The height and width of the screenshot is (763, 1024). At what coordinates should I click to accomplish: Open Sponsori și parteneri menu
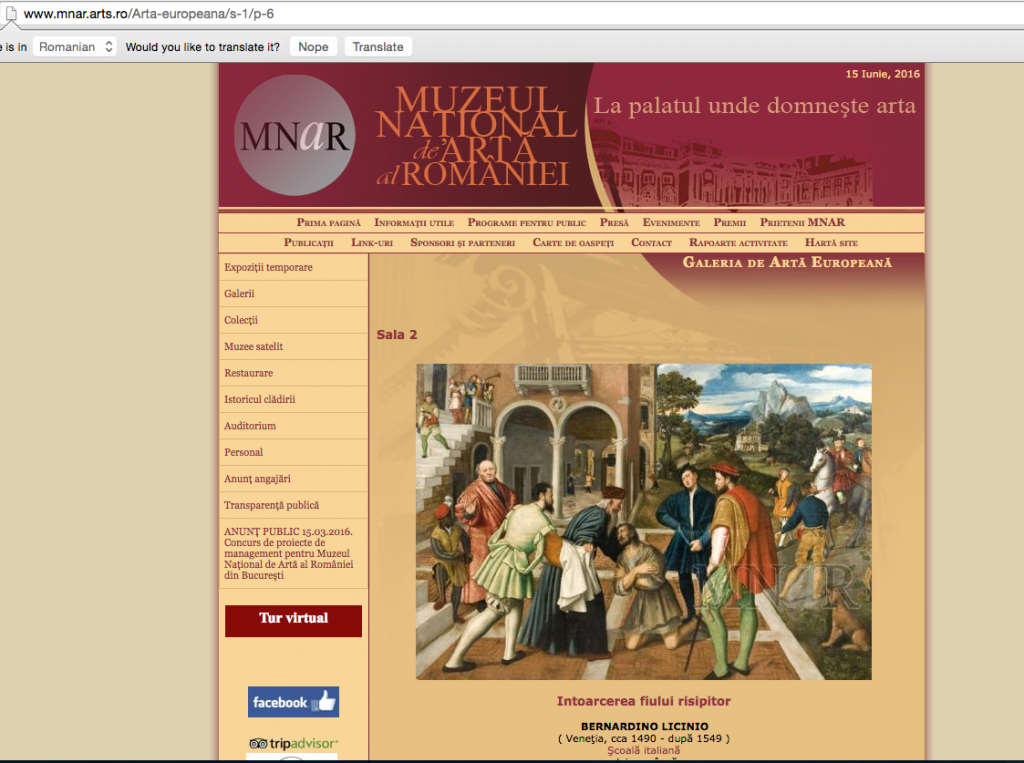pos(463,242)
